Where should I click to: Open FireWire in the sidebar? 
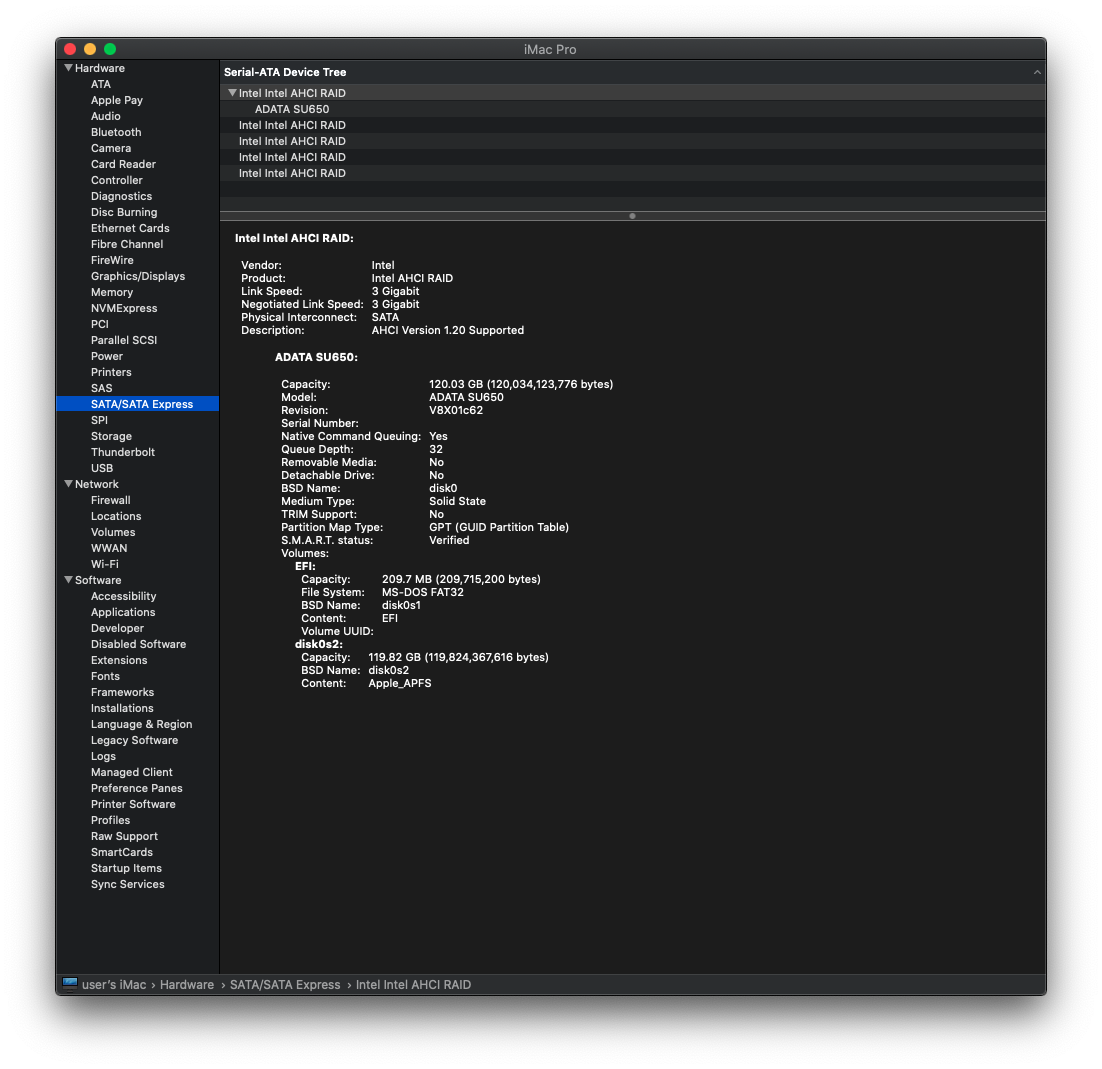pyautogui.click(x=112, y=260)
